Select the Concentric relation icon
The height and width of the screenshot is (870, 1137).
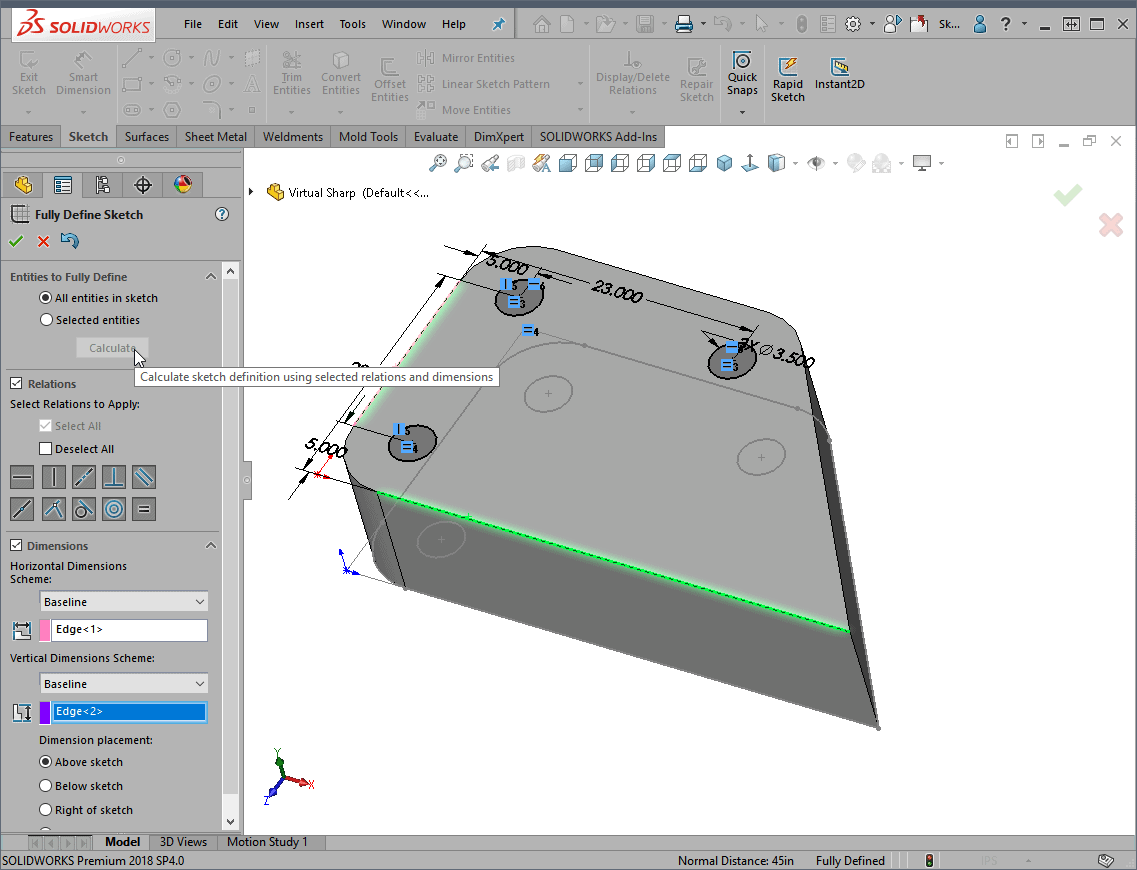pos(114,509)
